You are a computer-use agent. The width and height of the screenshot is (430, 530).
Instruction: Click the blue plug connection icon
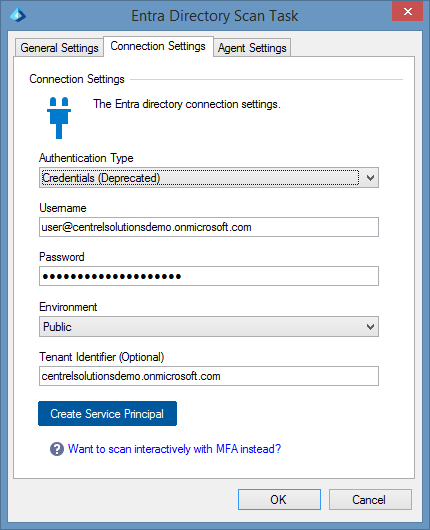click(x=59, y=118)
